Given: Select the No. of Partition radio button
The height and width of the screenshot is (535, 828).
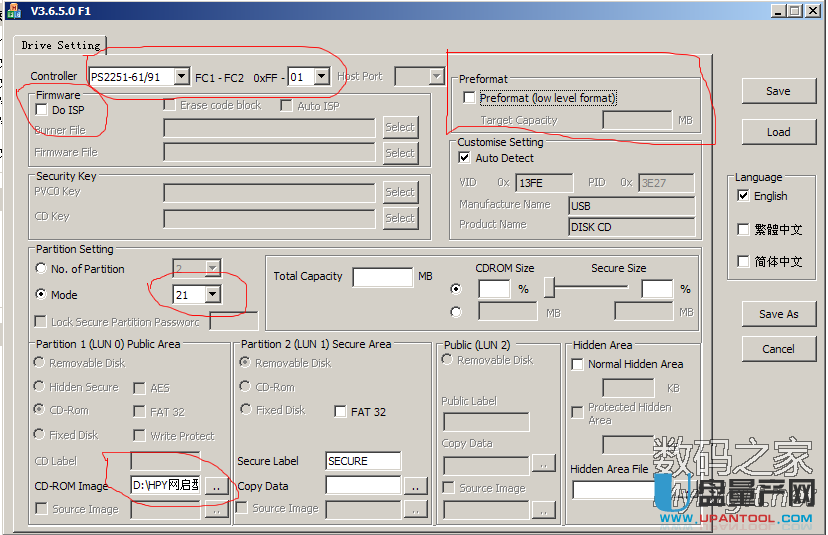Looking at the screenshot, I should tap(41, 269).
